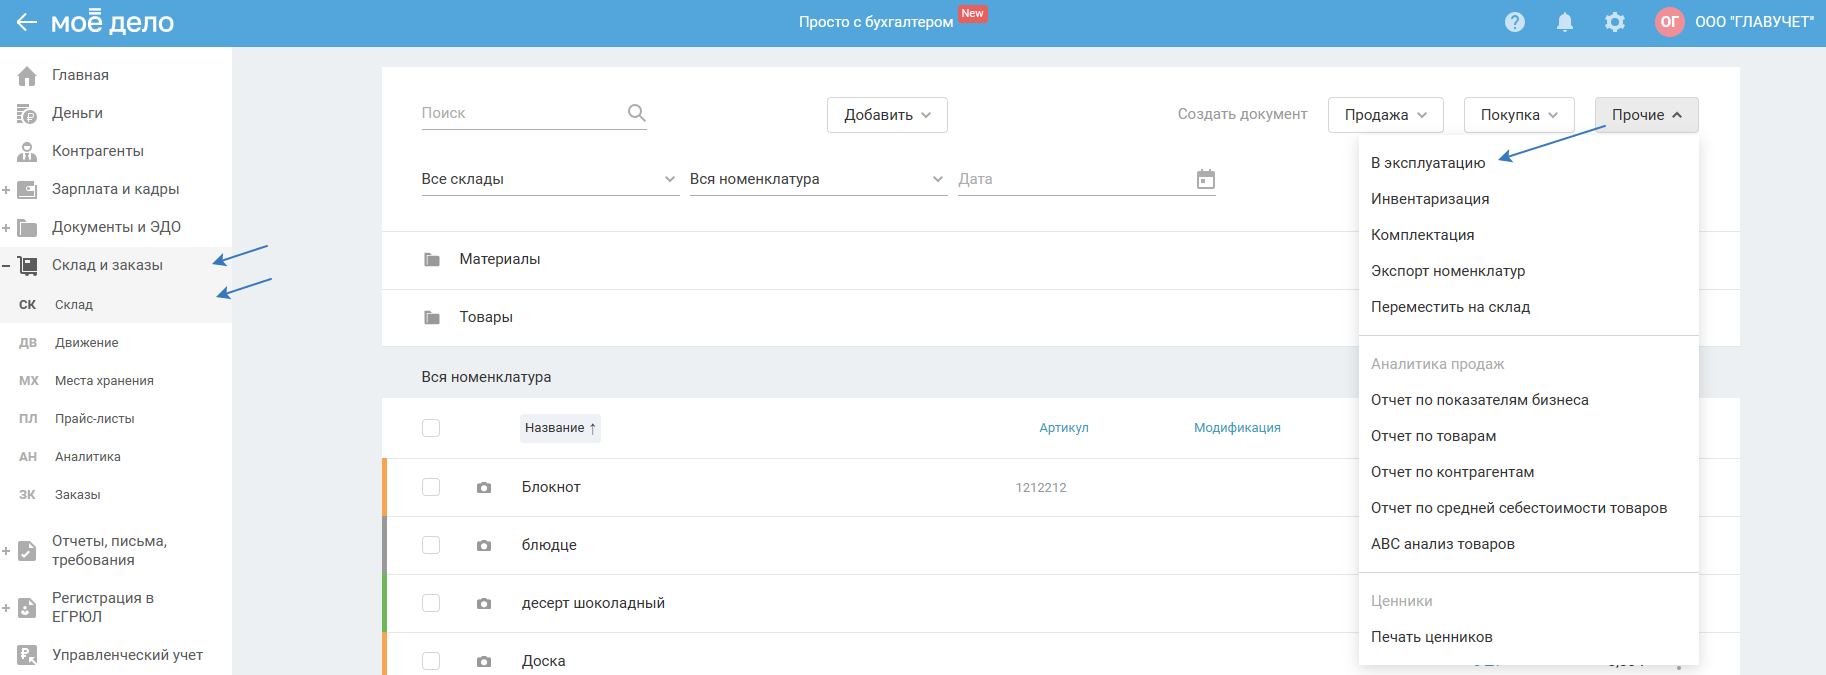
Task: Click the help question mark icon
Action: point(1515,22)
